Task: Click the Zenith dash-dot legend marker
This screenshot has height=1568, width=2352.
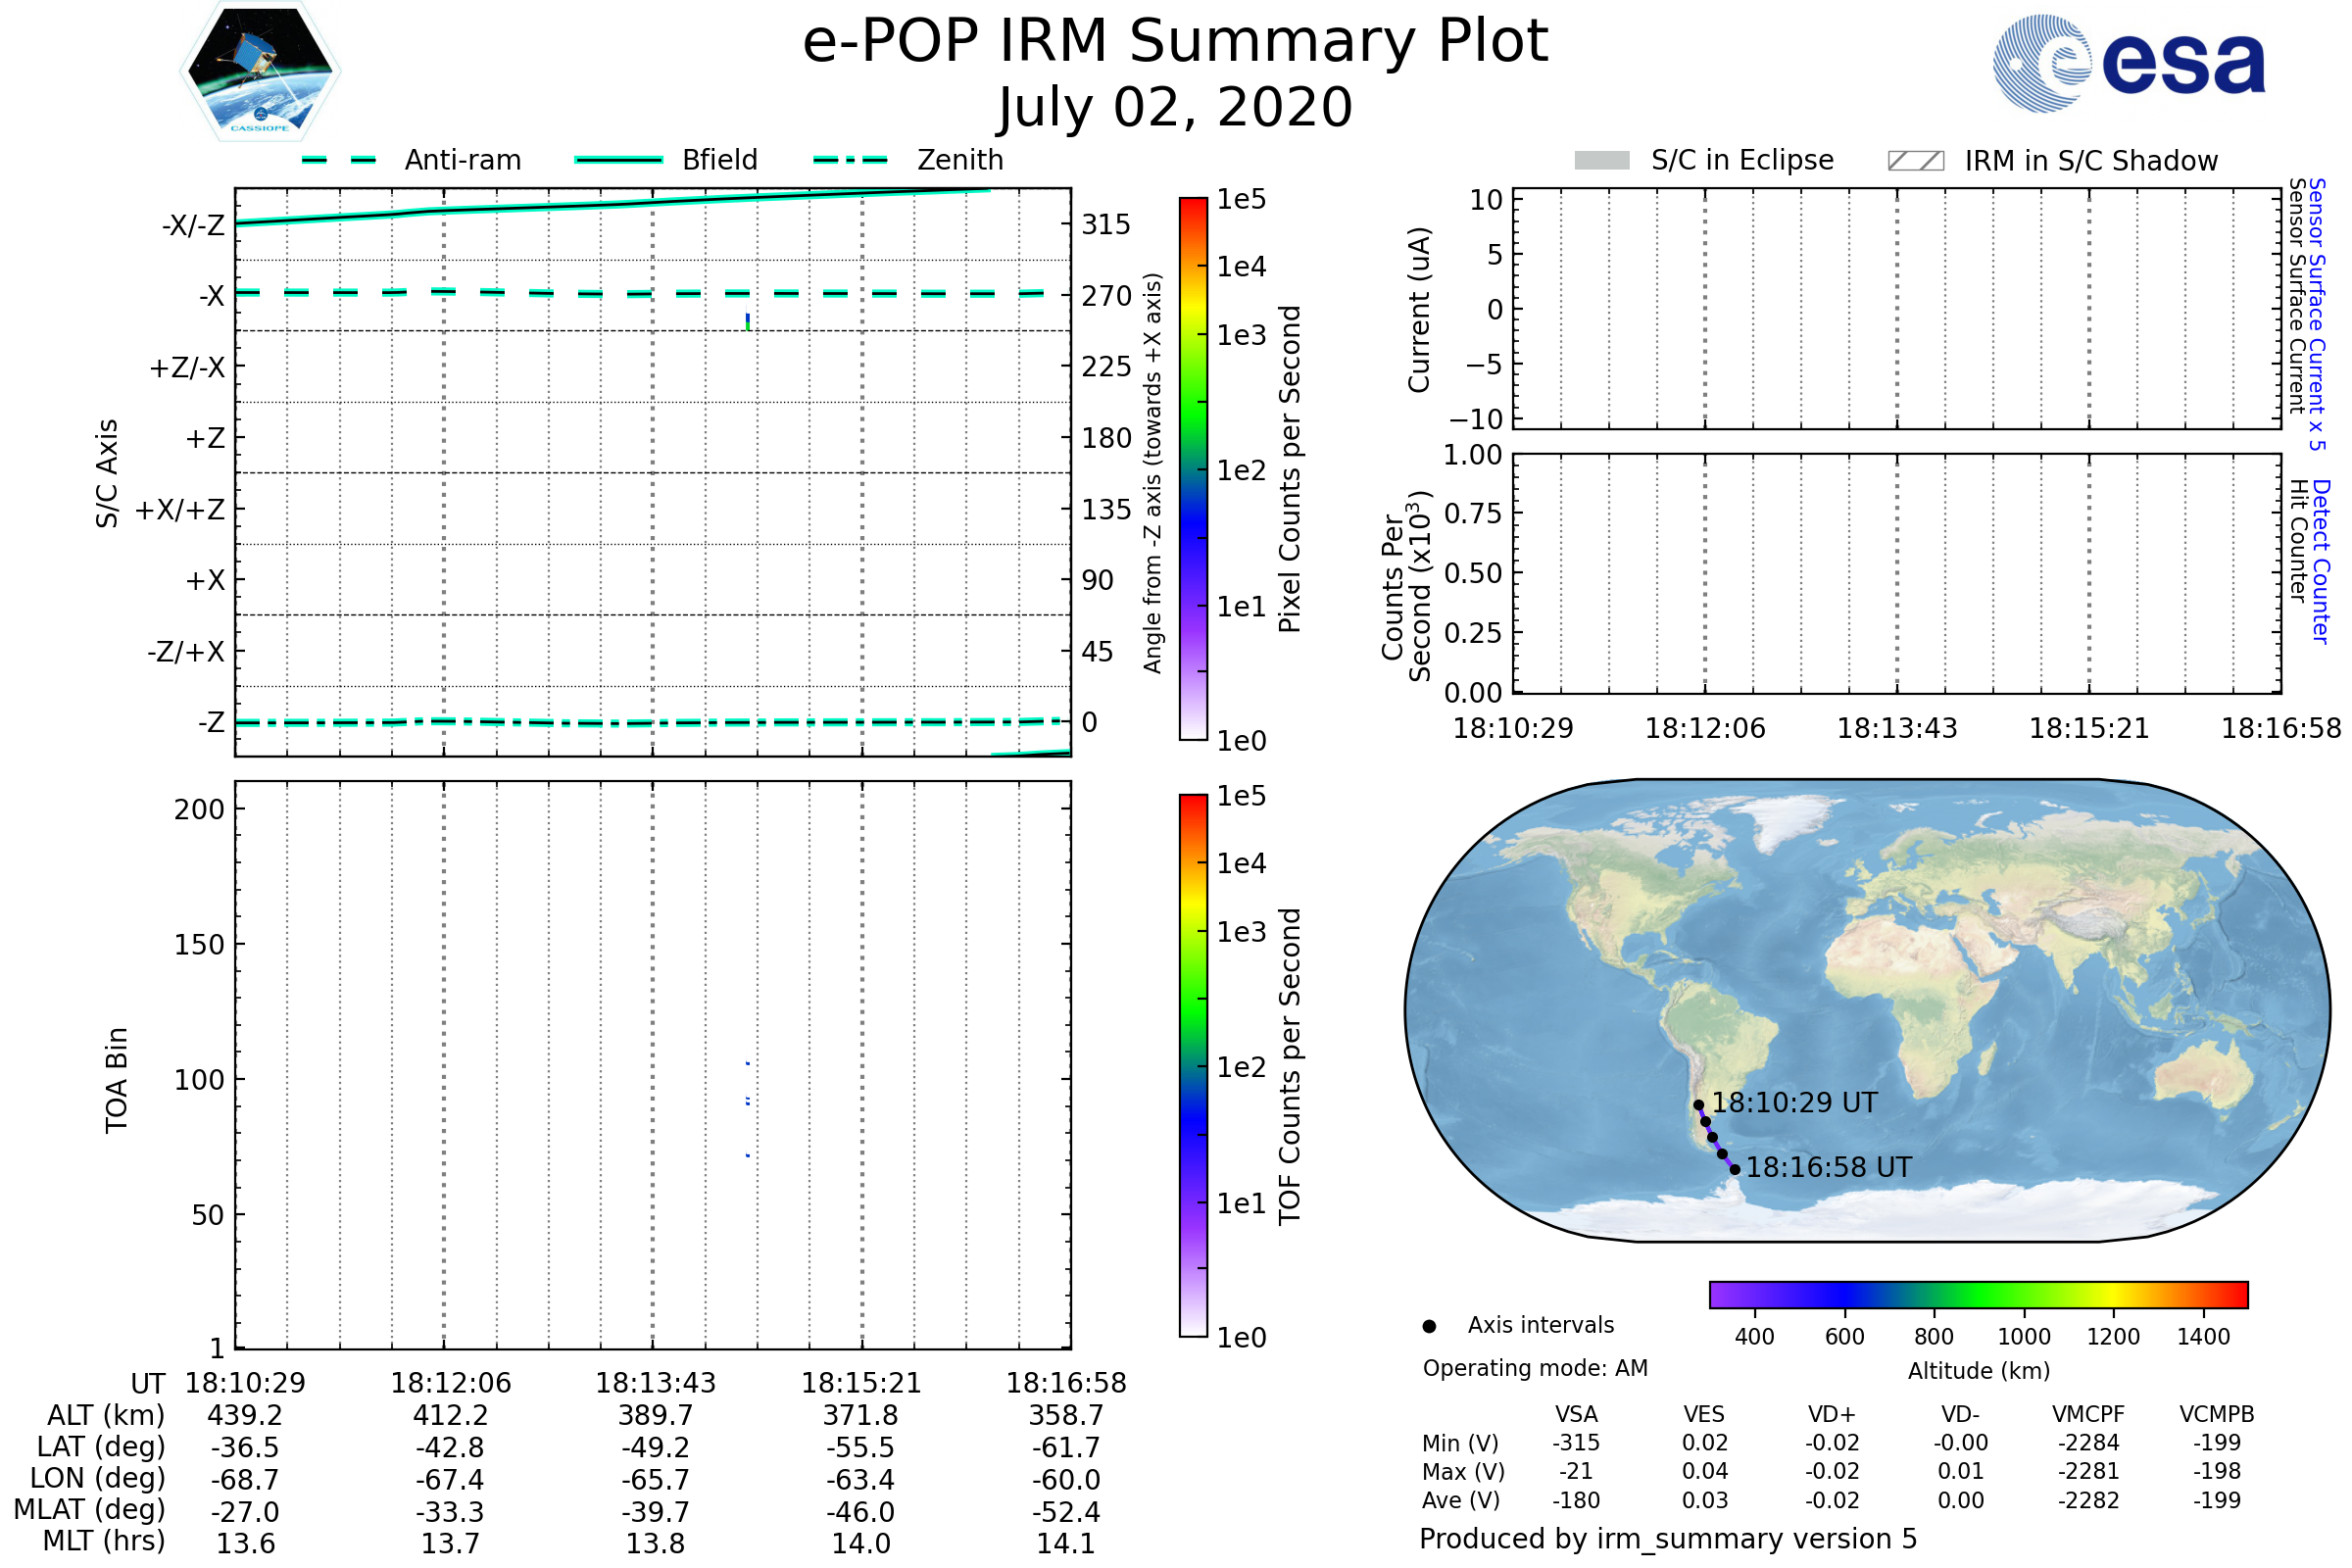Action: click(x=851, y=160)
